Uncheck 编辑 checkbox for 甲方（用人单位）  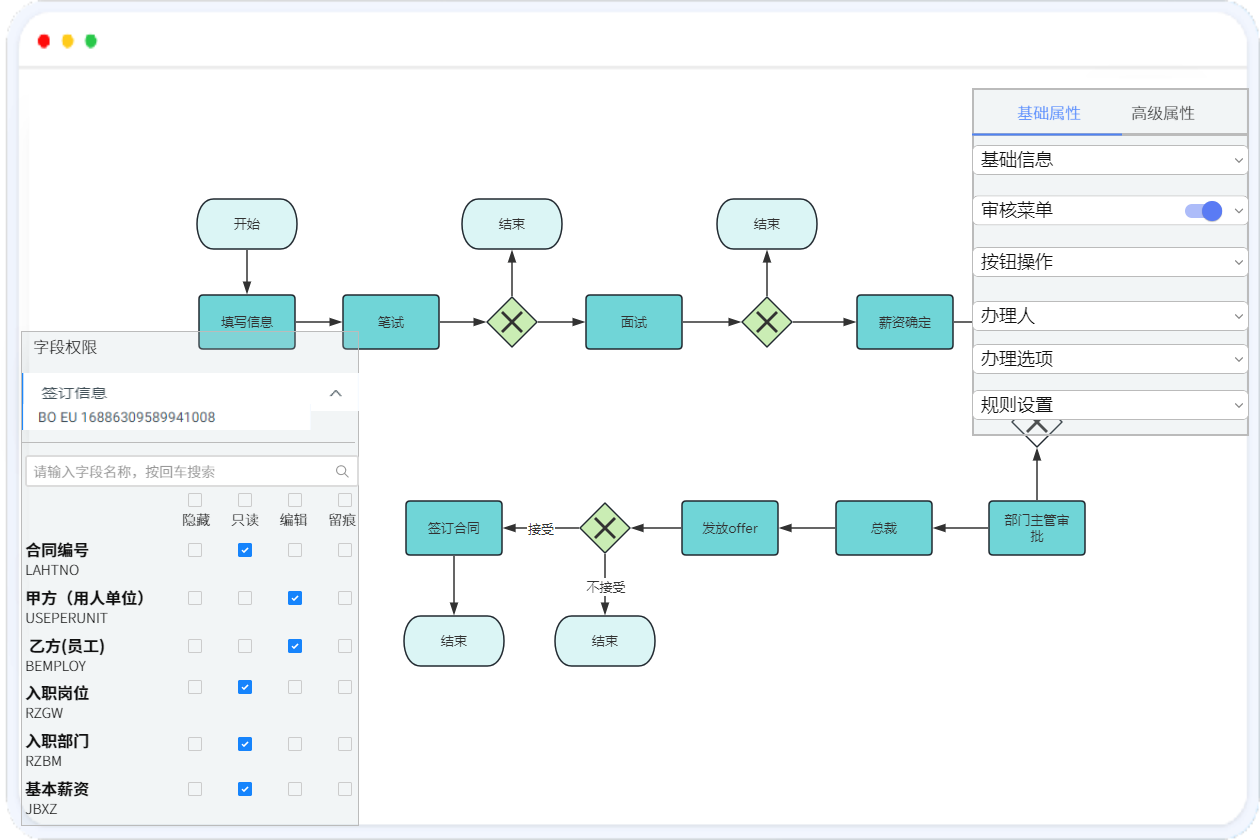tap(295, 598)
